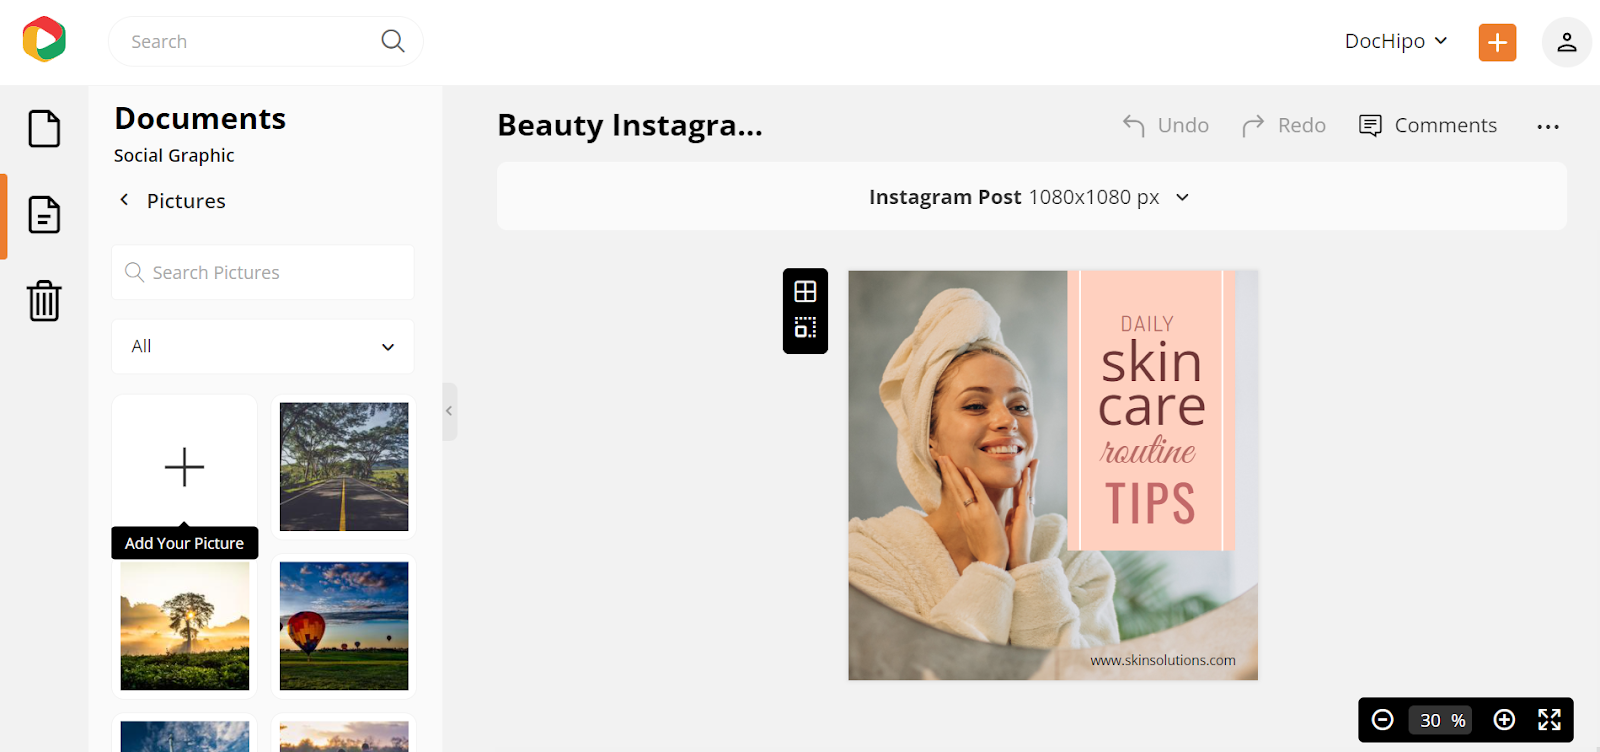Zoom out with the minus icon
This screenshot has height=752, width=1600.
[1383, 720]
